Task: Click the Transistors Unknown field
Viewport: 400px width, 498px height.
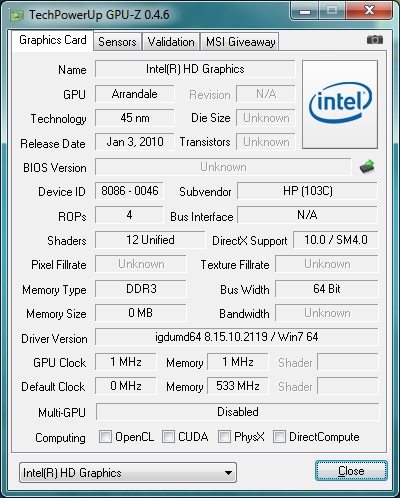Action: point(266,142)
